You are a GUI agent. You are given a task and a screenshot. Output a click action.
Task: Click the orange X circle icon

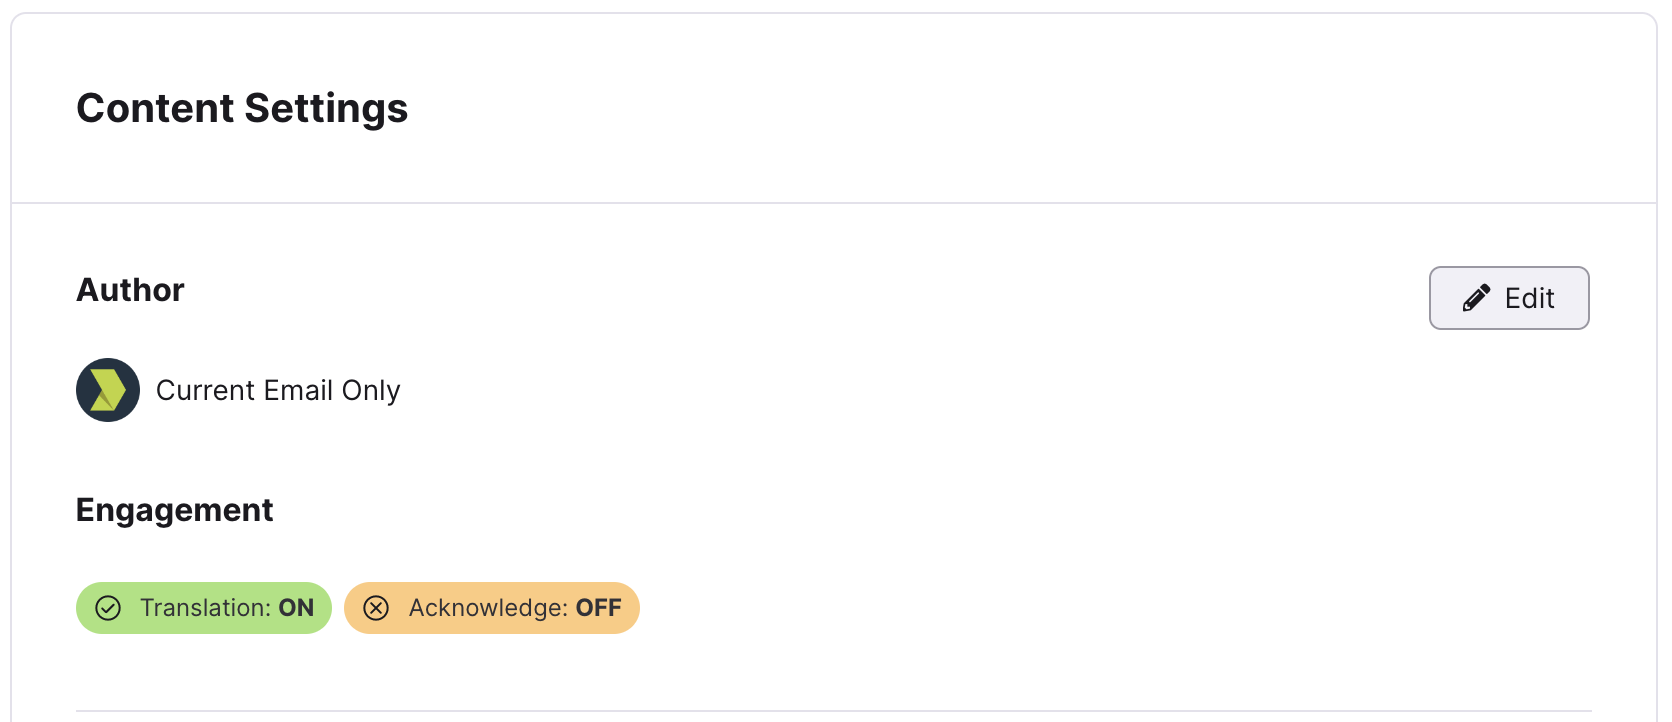tap(376, 608)
